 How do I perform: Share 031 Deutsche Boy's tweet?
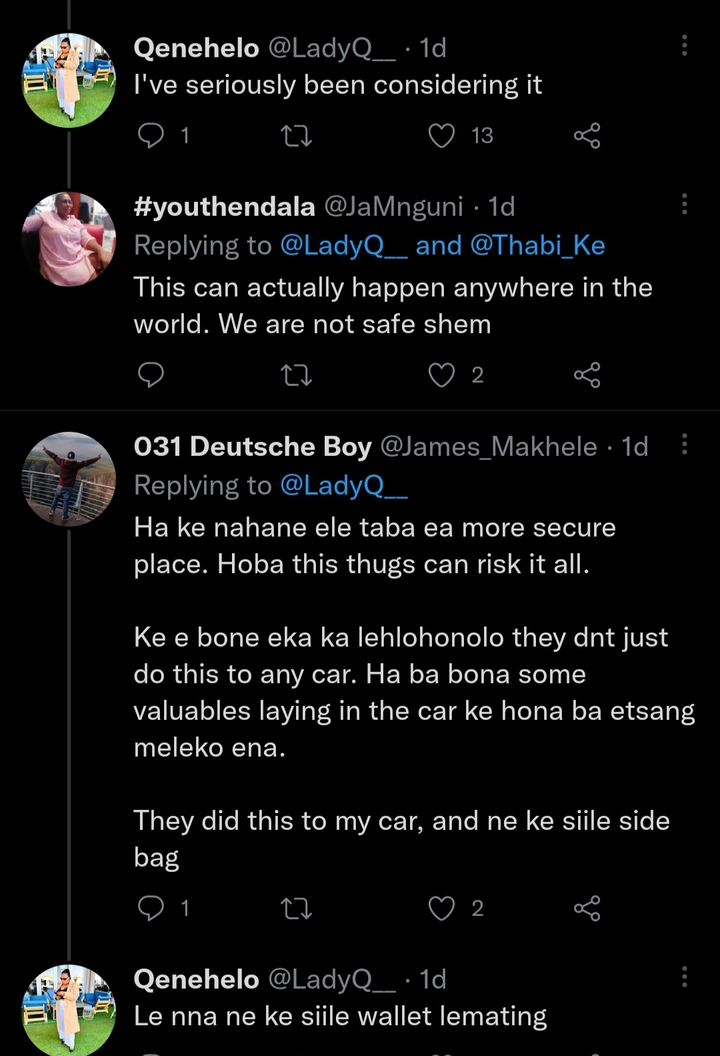(x=587, y=908)
